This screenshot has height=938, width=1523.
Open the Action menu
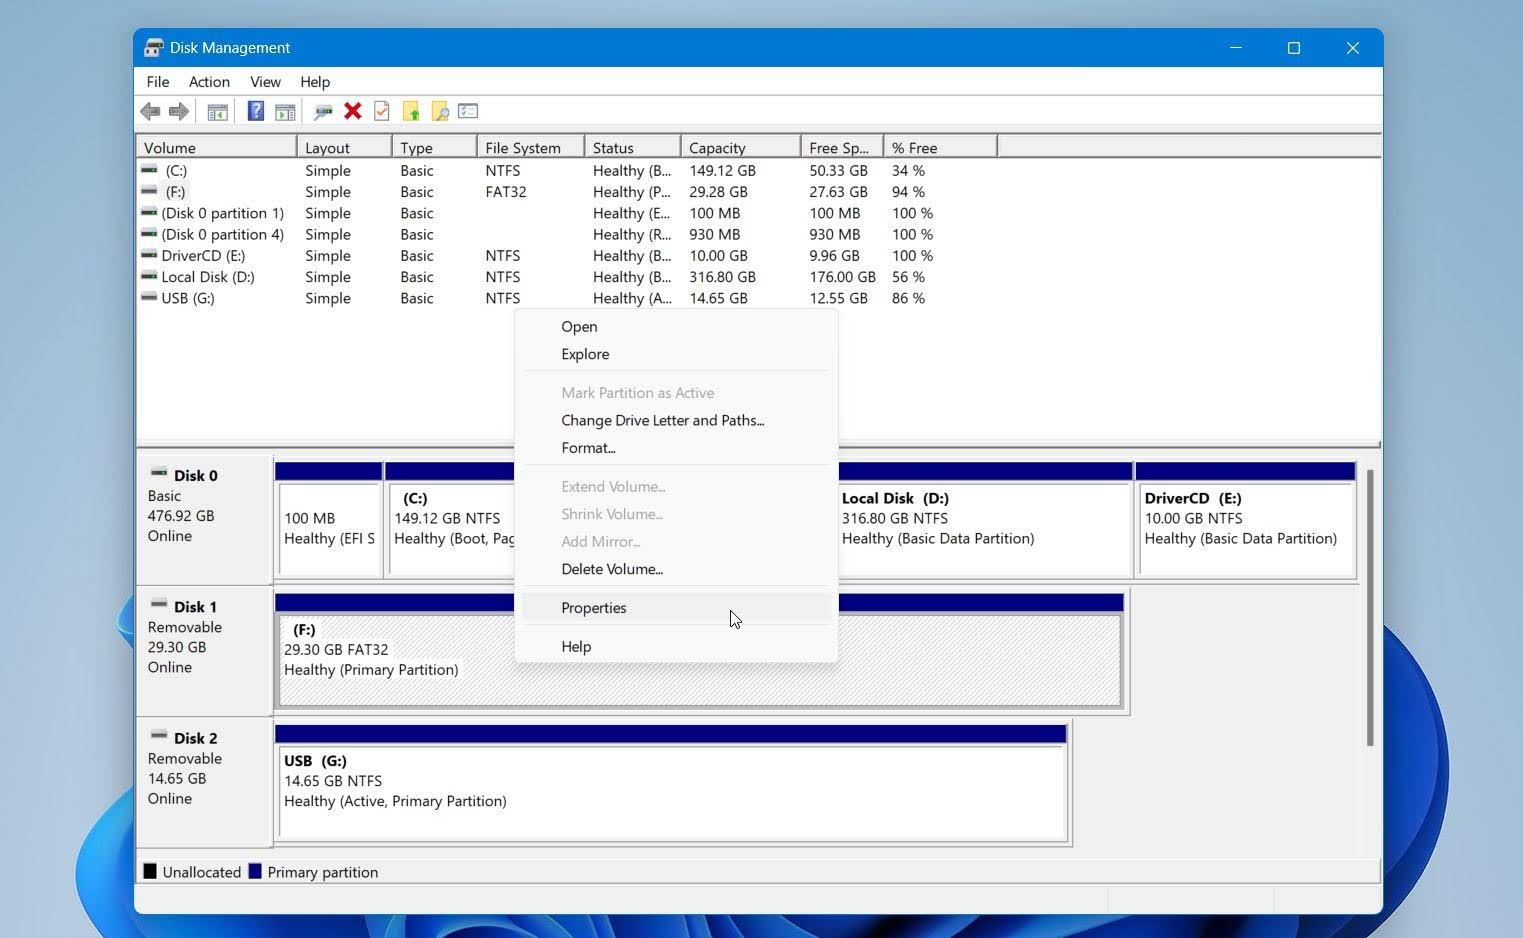209,82
